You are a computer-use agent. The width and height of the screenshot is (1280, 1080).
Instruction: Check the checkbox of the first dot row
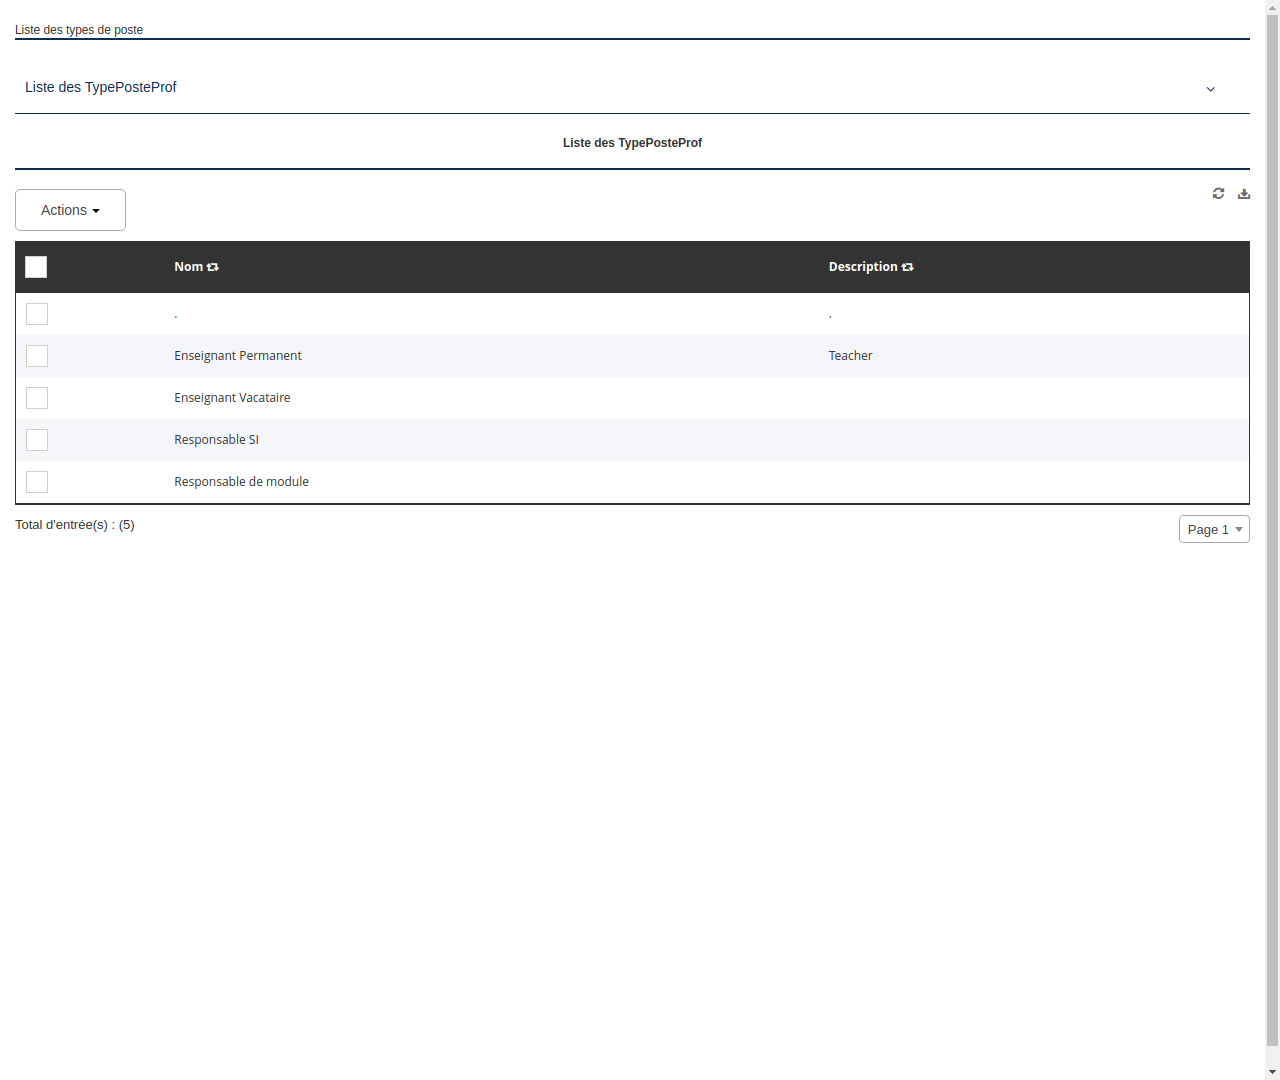tap(37, 314)
